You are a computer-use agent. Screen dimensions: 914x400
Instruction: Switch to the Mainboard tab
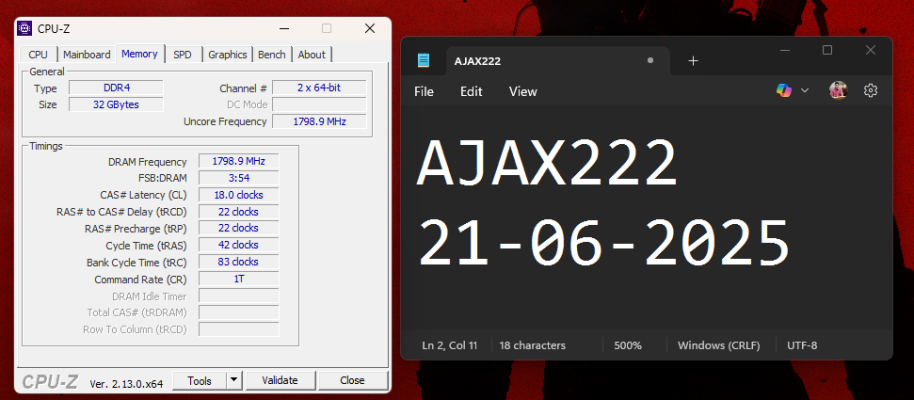click(x=87, y=54)
